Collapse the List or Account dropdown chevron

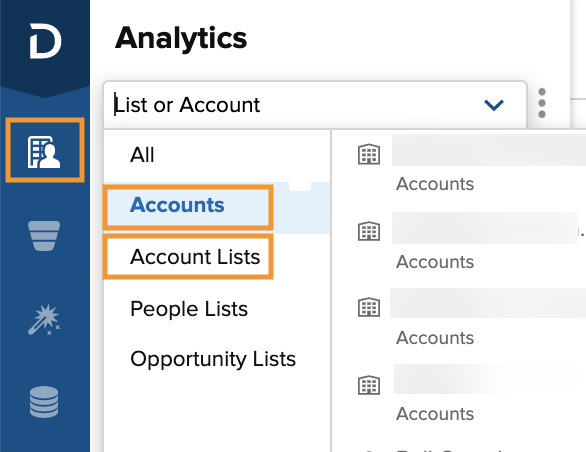[494, 105]
